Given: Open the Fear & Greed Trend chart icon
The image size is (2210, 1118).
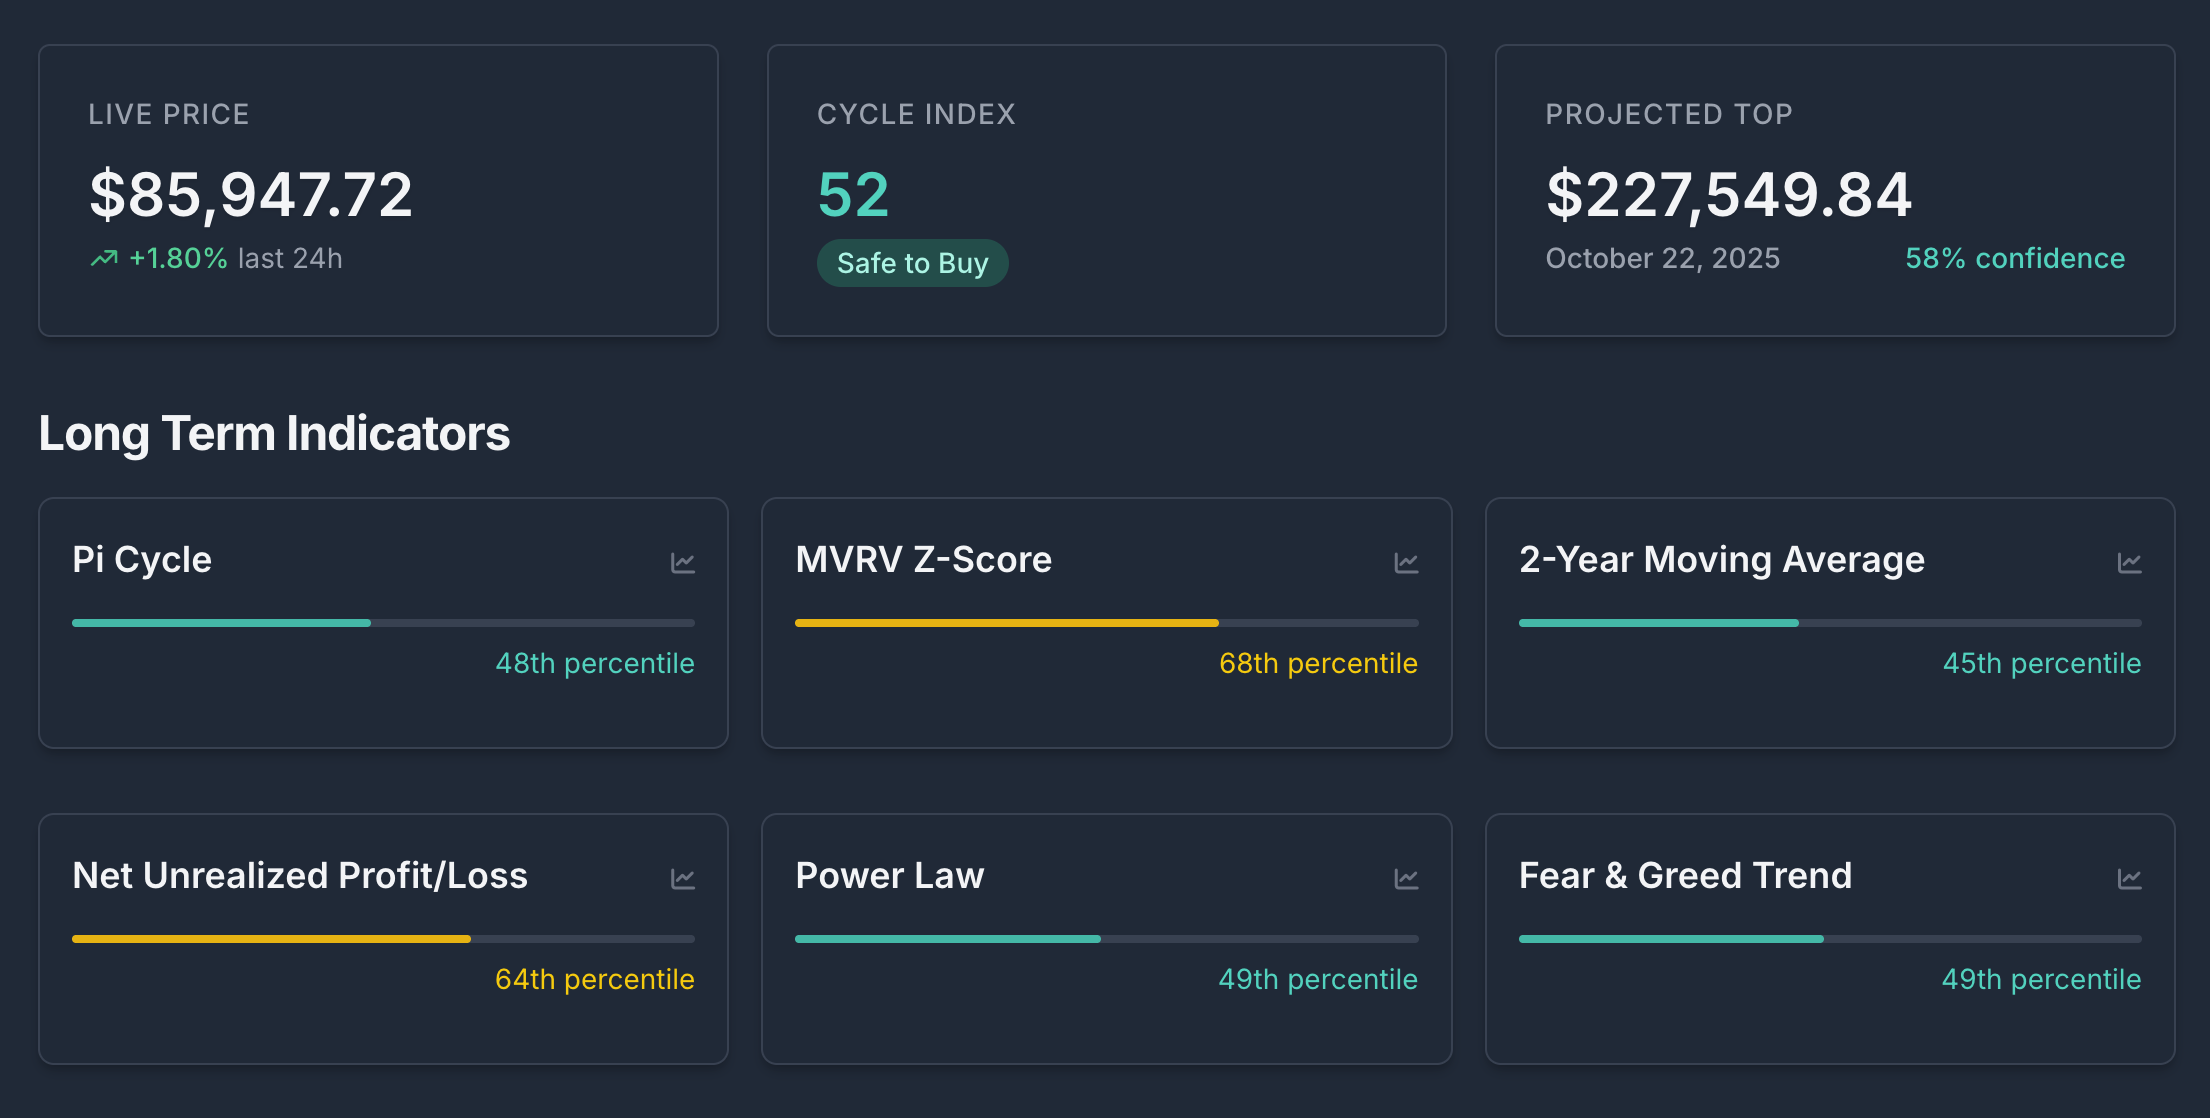Looking at the screenshot, I should click(2130, 879).
